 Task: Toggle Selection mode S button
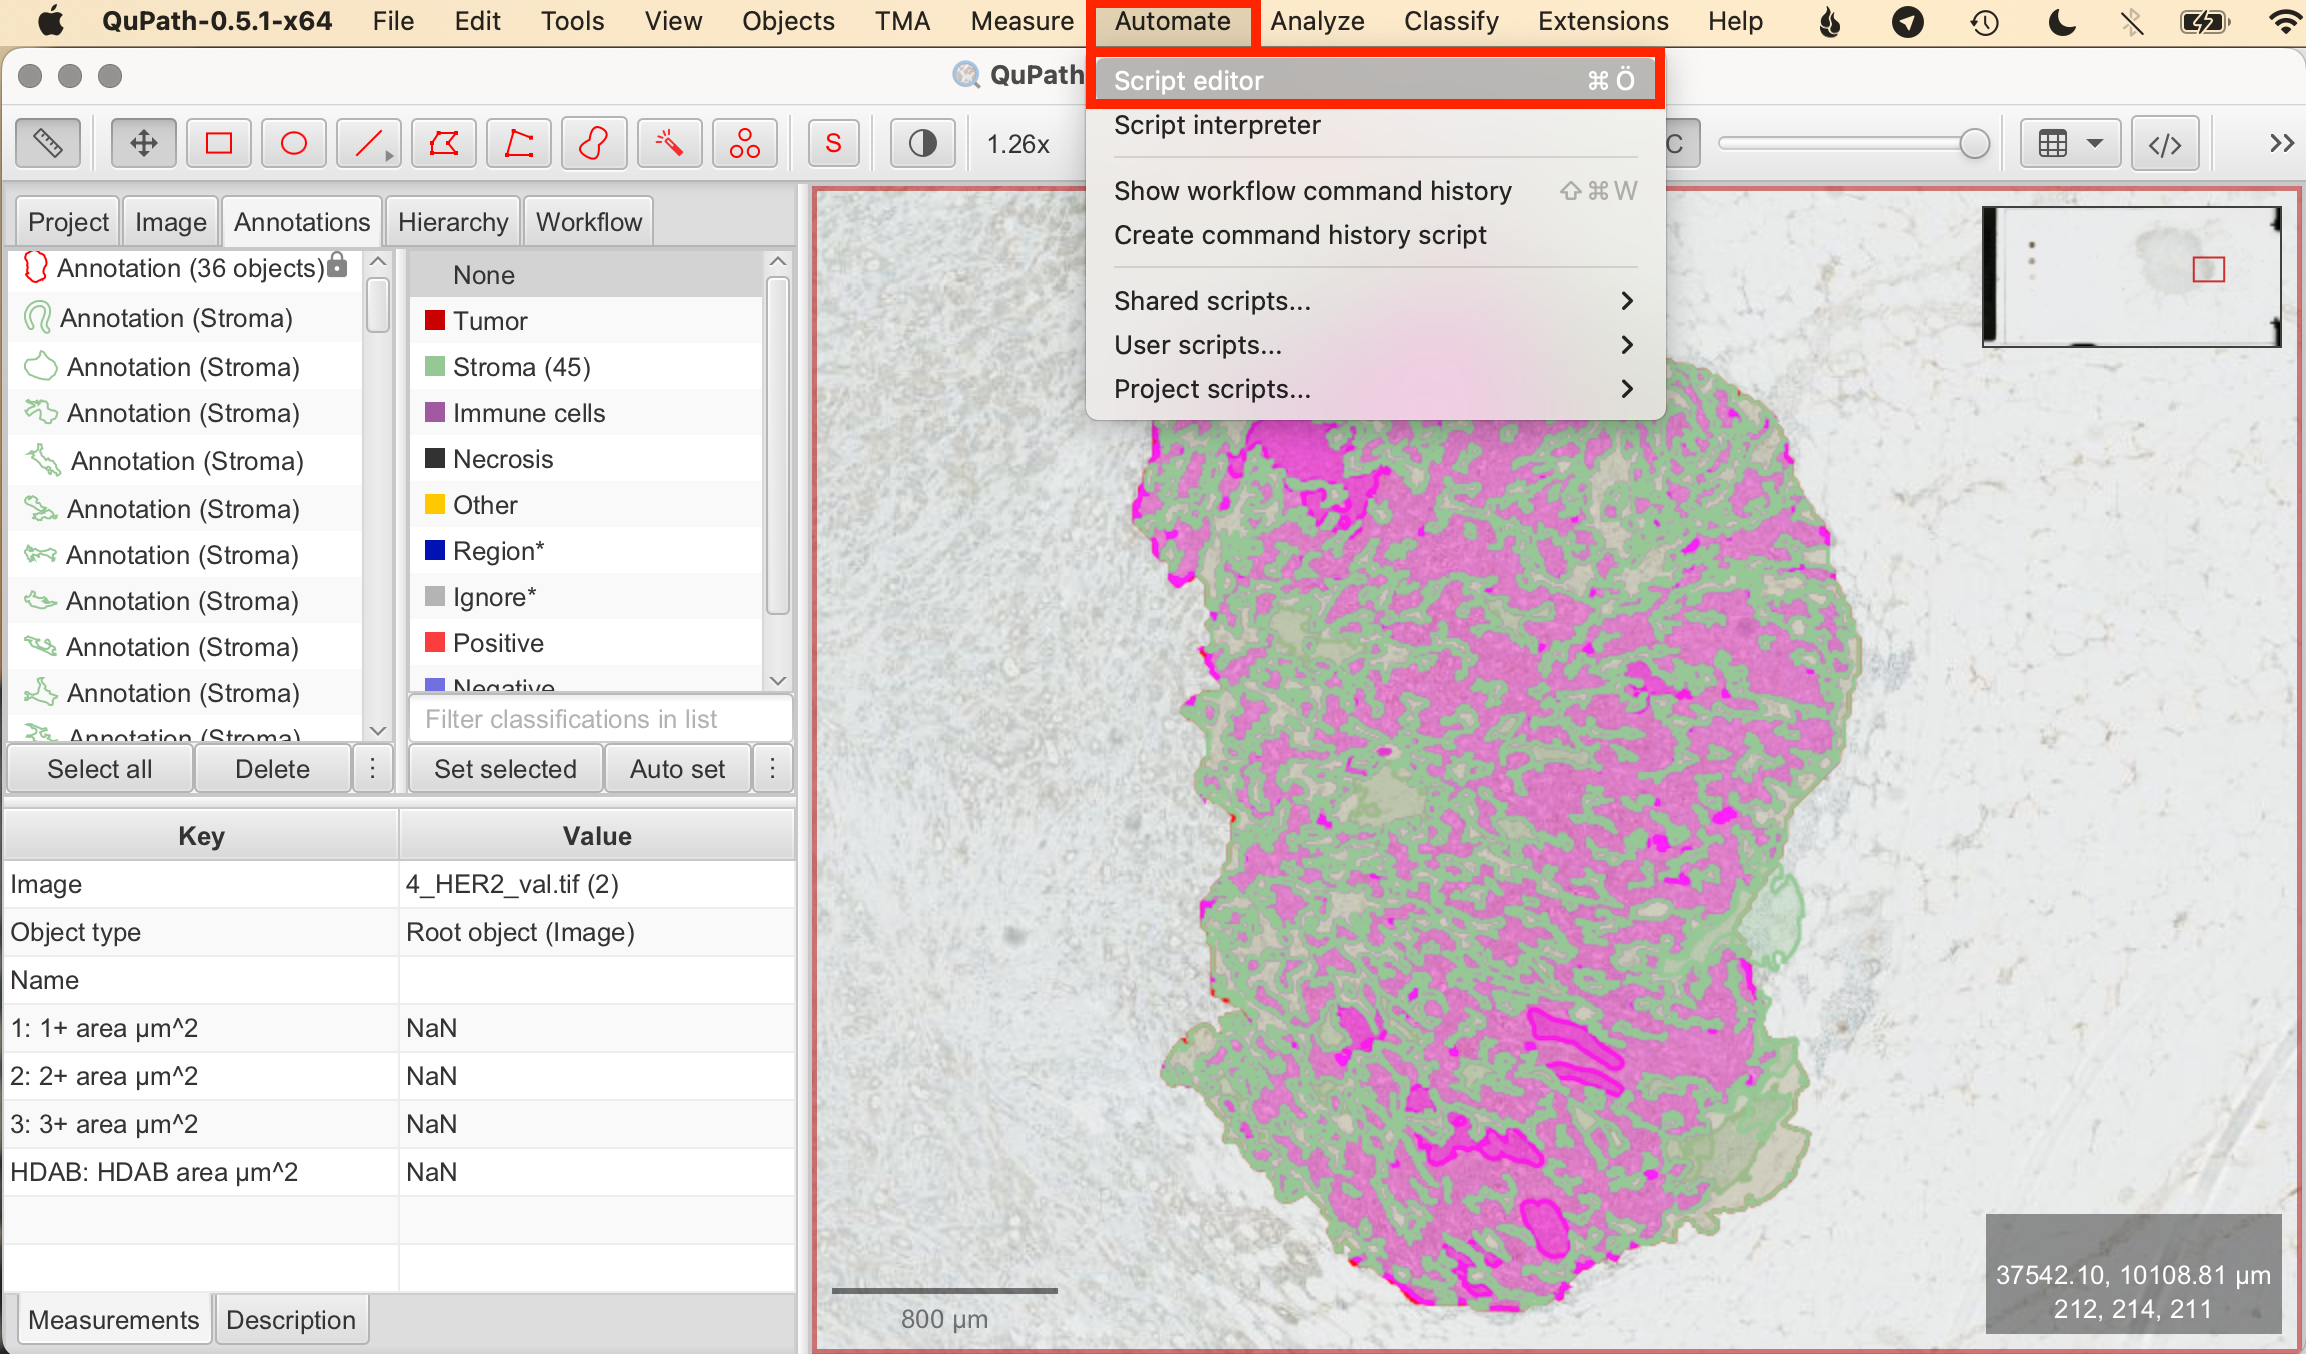(x=833, y=144)
